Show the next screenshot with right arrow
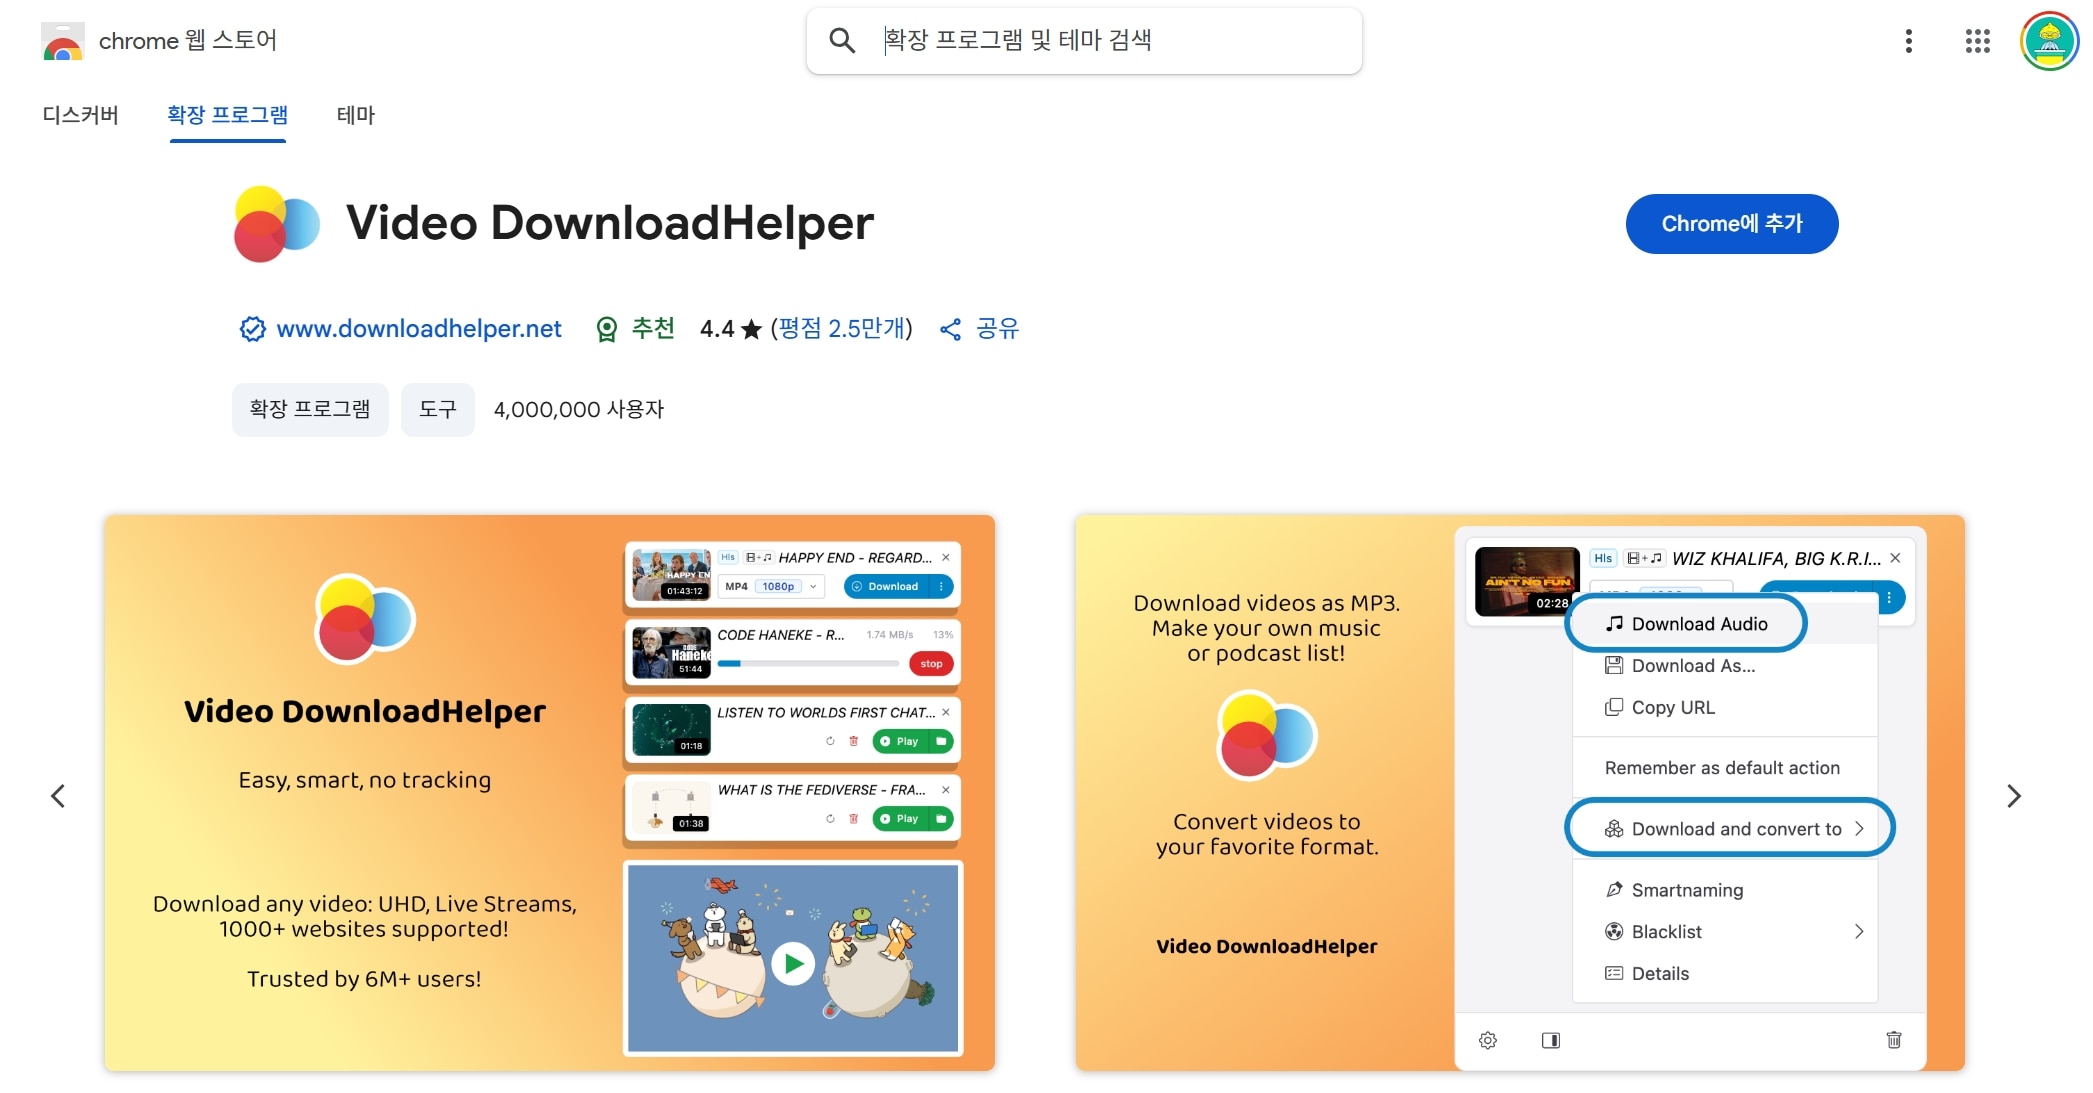This screenshot has width=2093, height=1093. [2014, 796]
